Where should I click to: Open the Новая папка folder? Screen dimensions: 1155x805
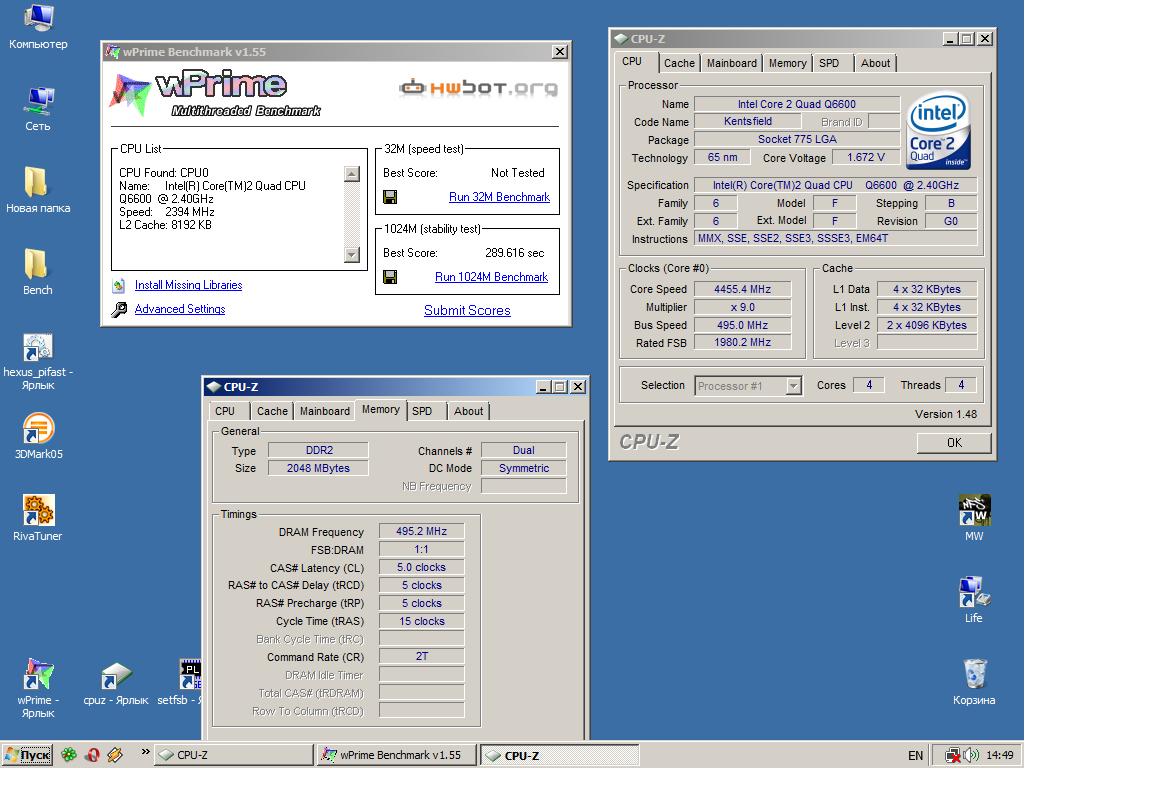(38, 191)
